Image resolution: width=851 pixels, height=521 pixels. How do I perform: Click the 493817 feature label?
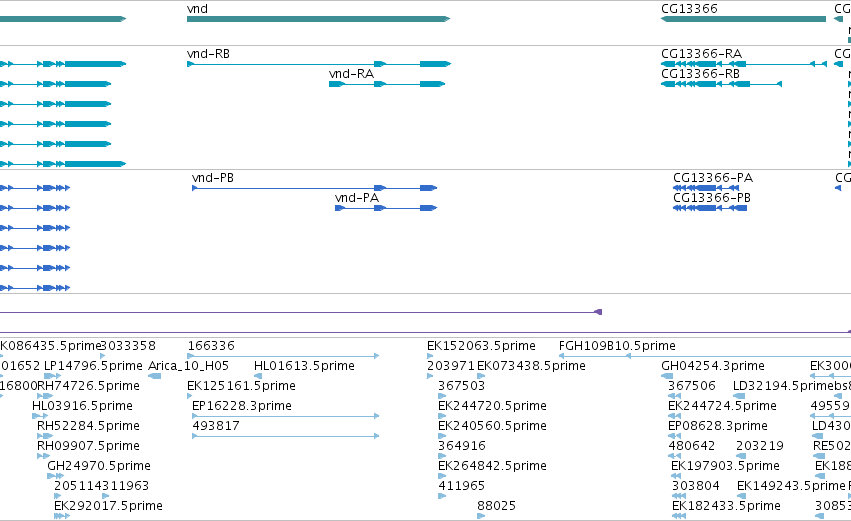coord(215,426)
